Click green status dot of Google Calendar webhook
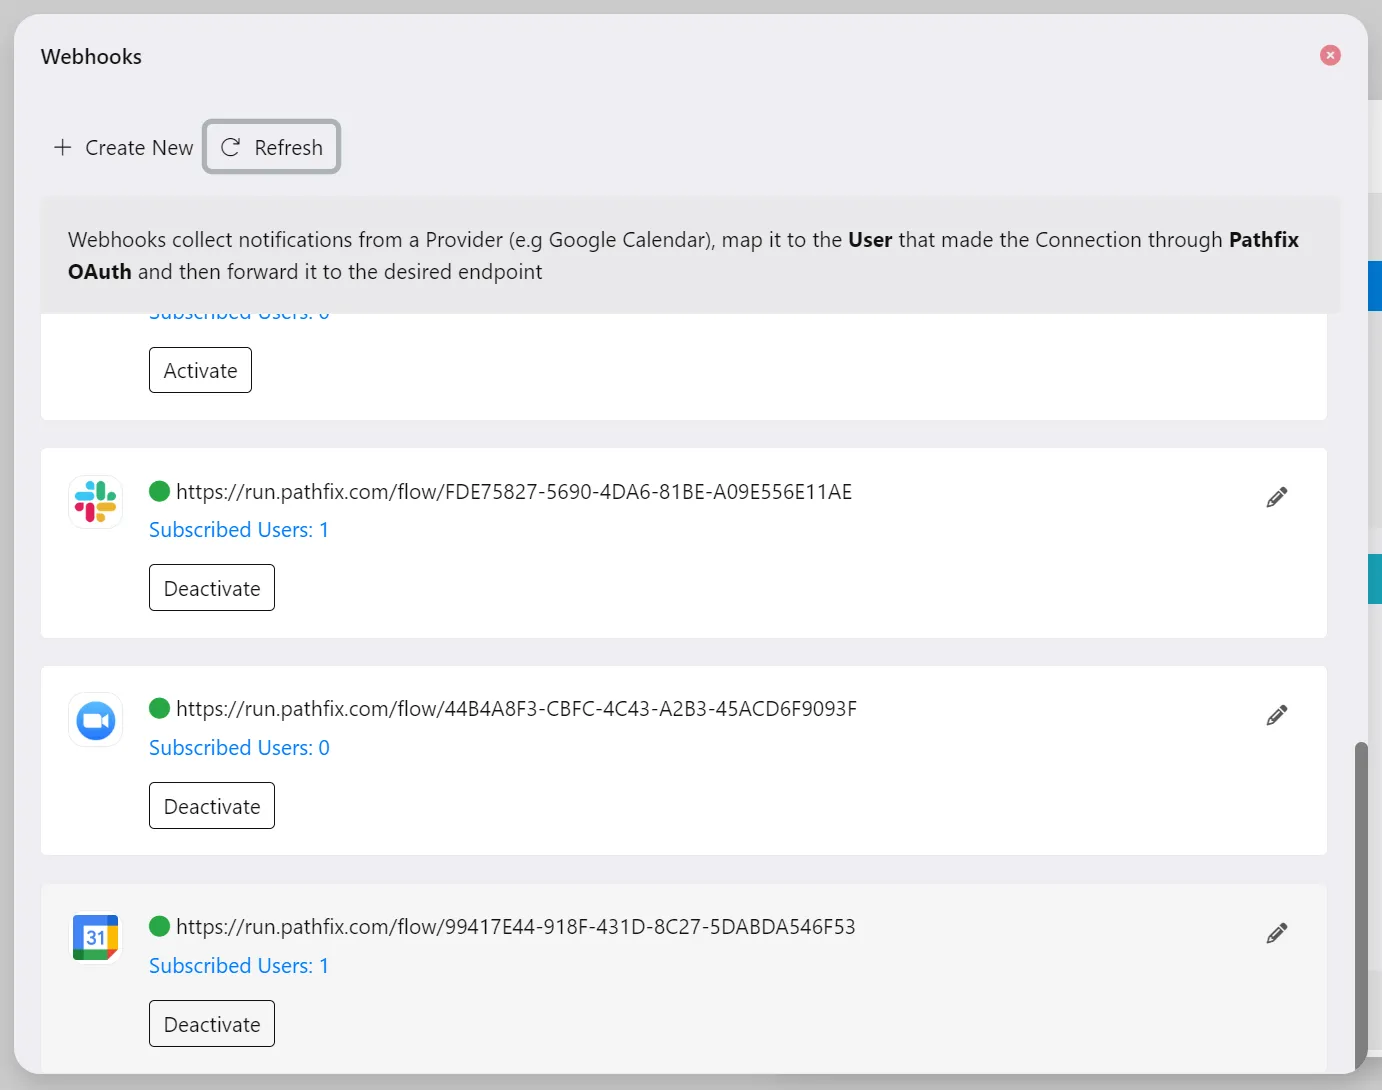Viewport: 1382px width, 1090px height. (159, 926)
